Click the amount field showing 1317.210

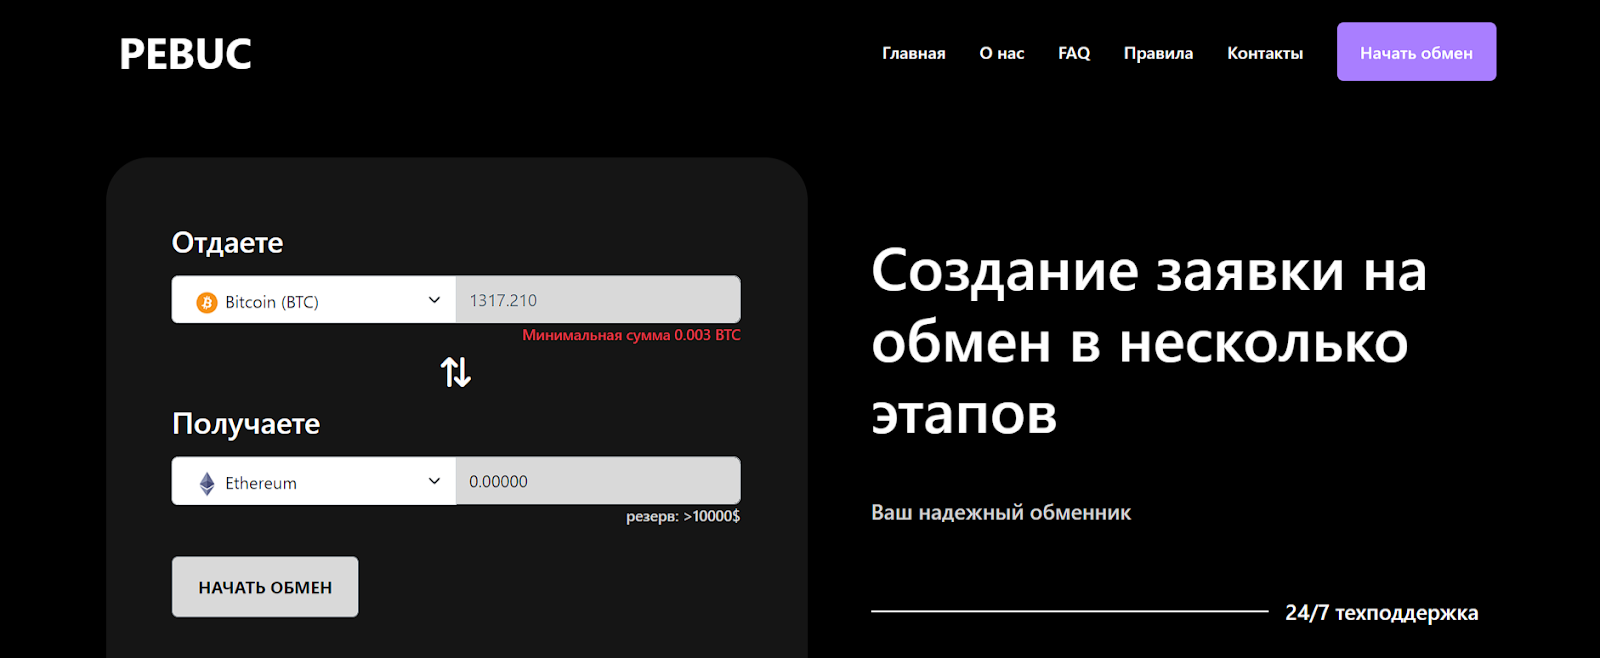[x=598, y=300]
